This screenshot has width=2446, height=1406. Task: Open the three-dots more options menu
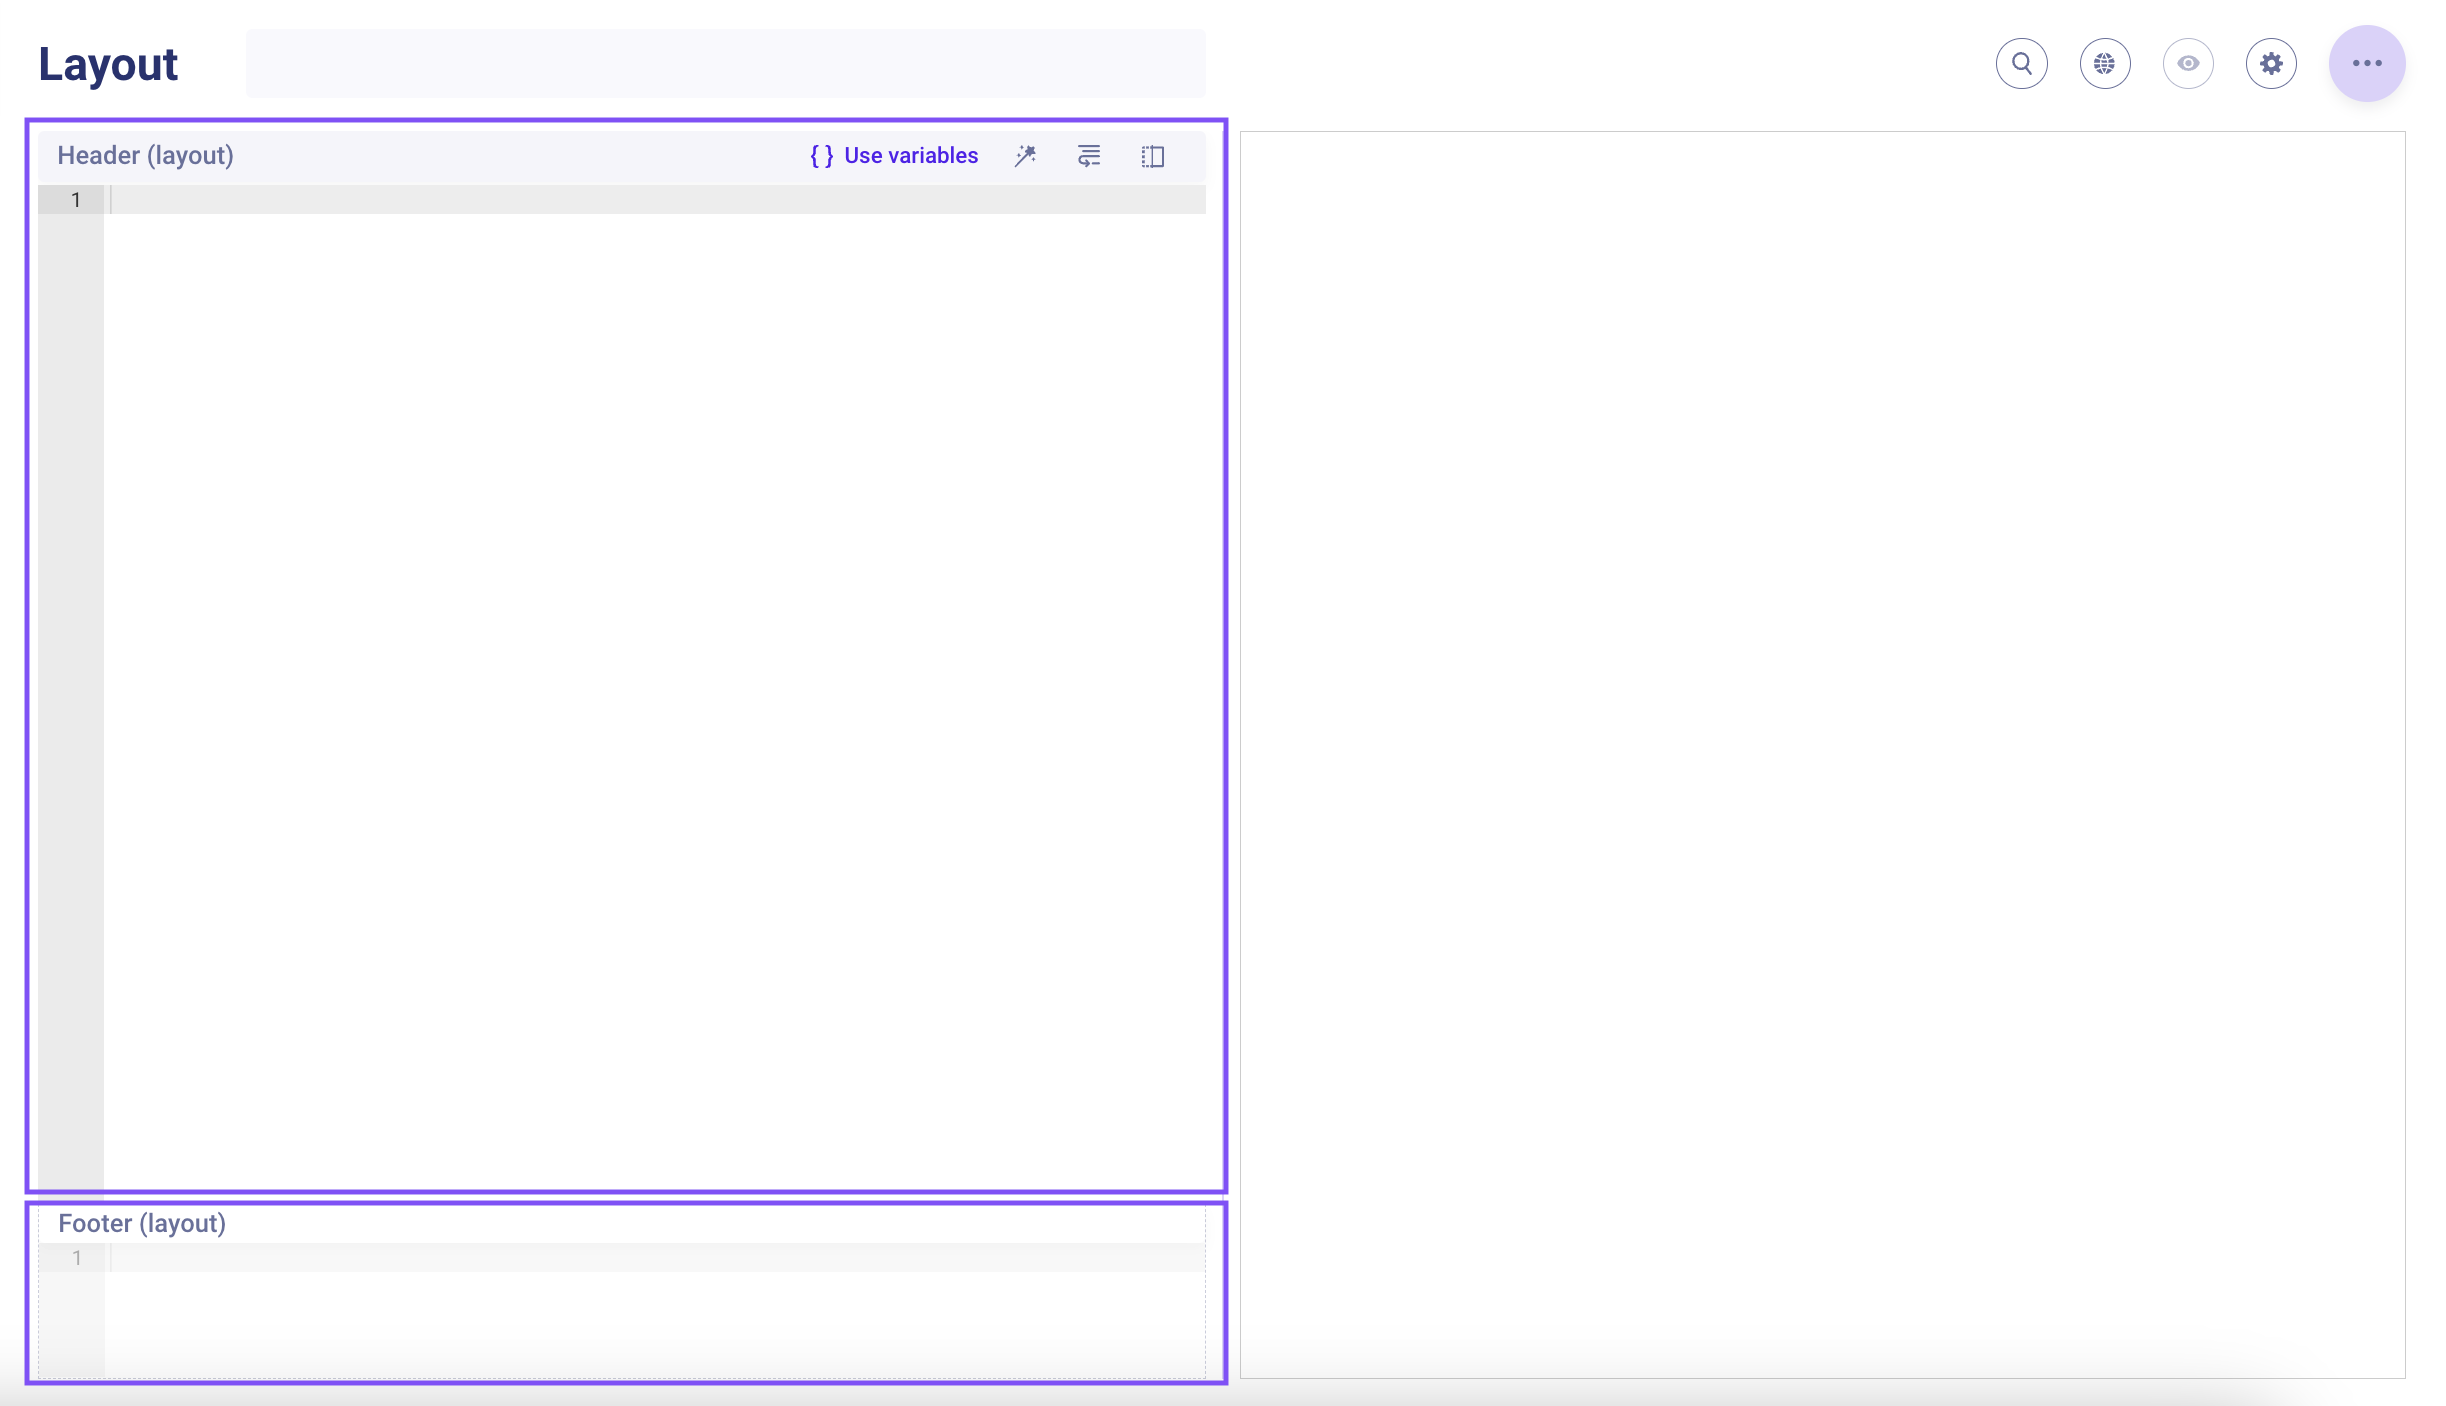(x=2366, y=64)
